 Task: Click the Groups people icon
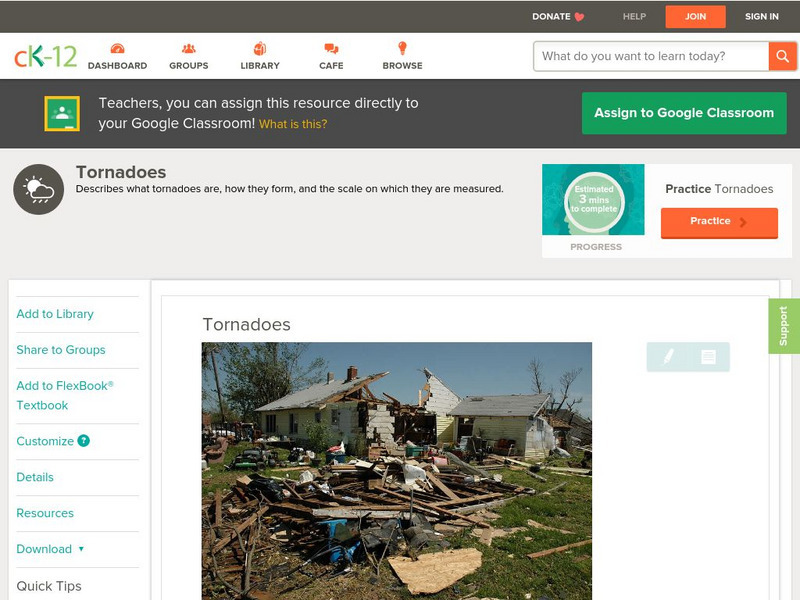coord(188,47)
